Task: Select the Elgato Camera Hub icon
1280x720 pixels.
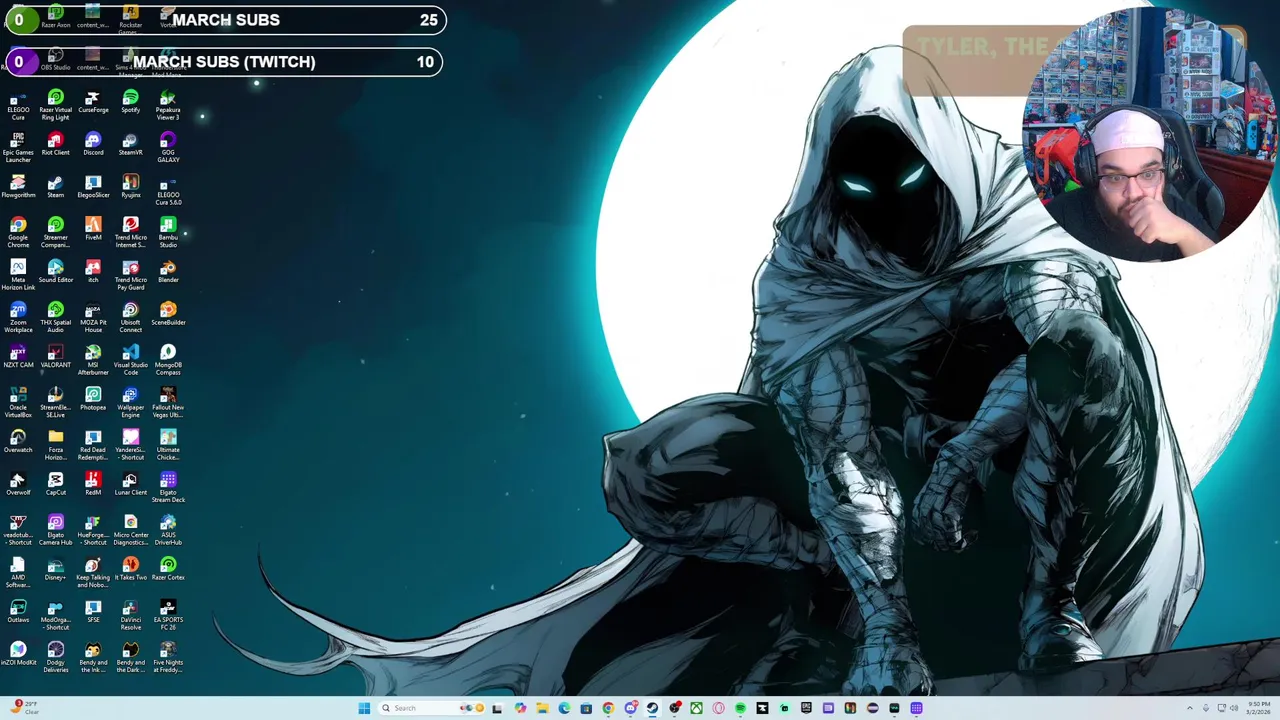Action: [x=55, y=531]
